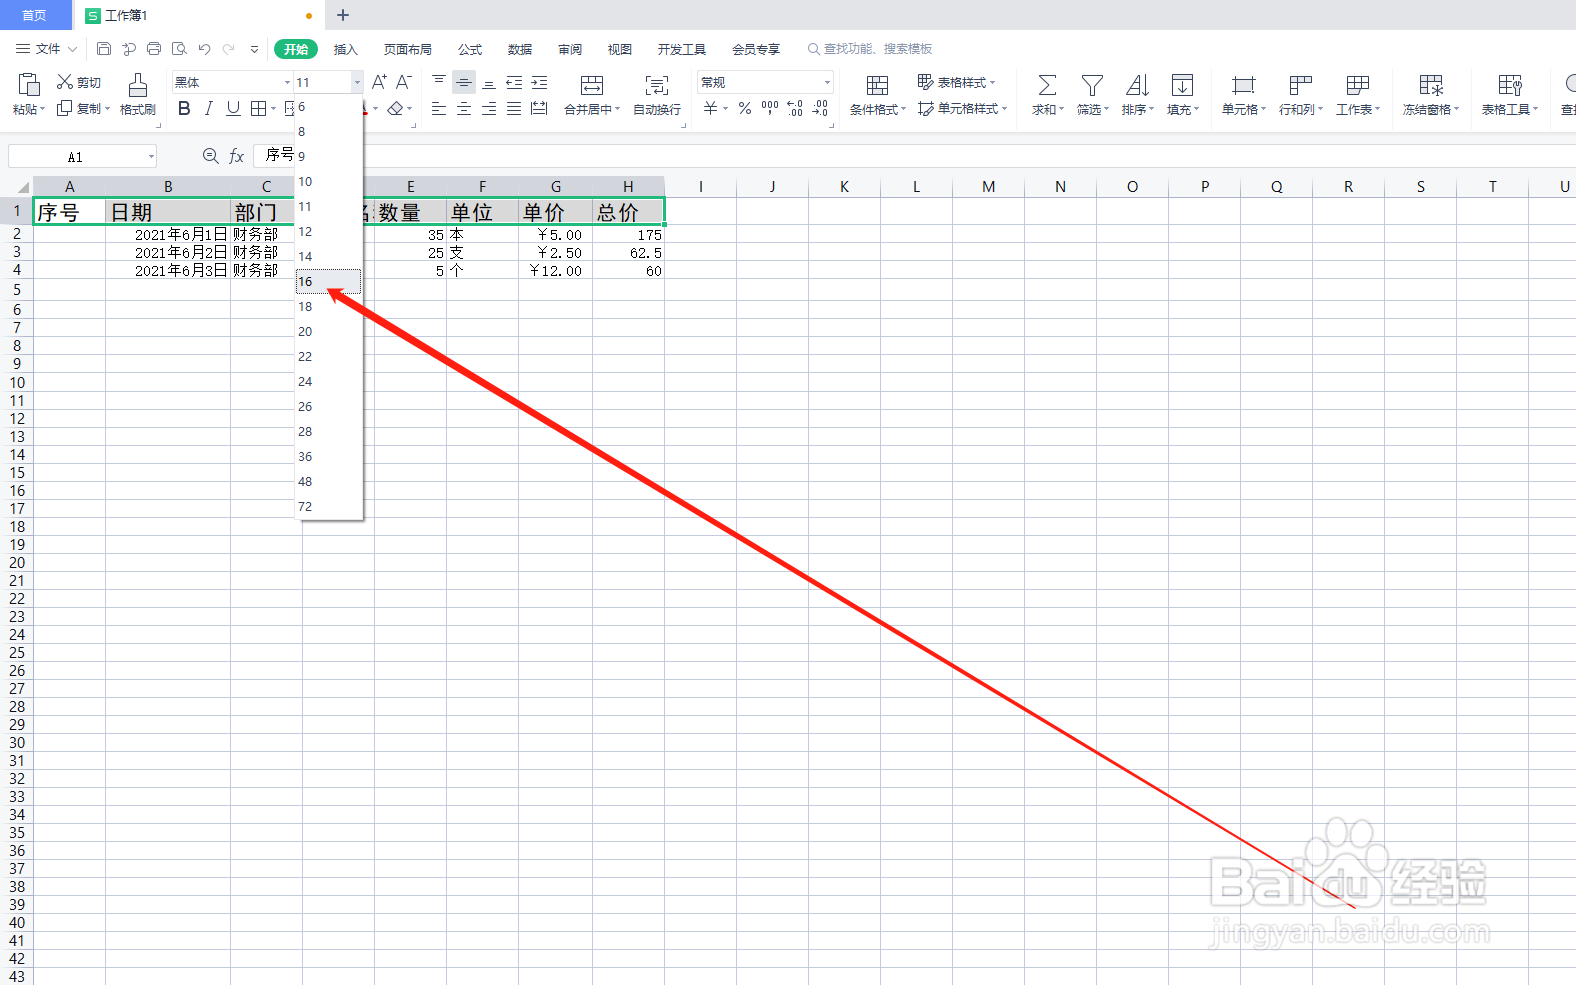Screen dimensions: 1576x985
Task: Click the 复制 (Copy) button
Action: tap(82, 108)
